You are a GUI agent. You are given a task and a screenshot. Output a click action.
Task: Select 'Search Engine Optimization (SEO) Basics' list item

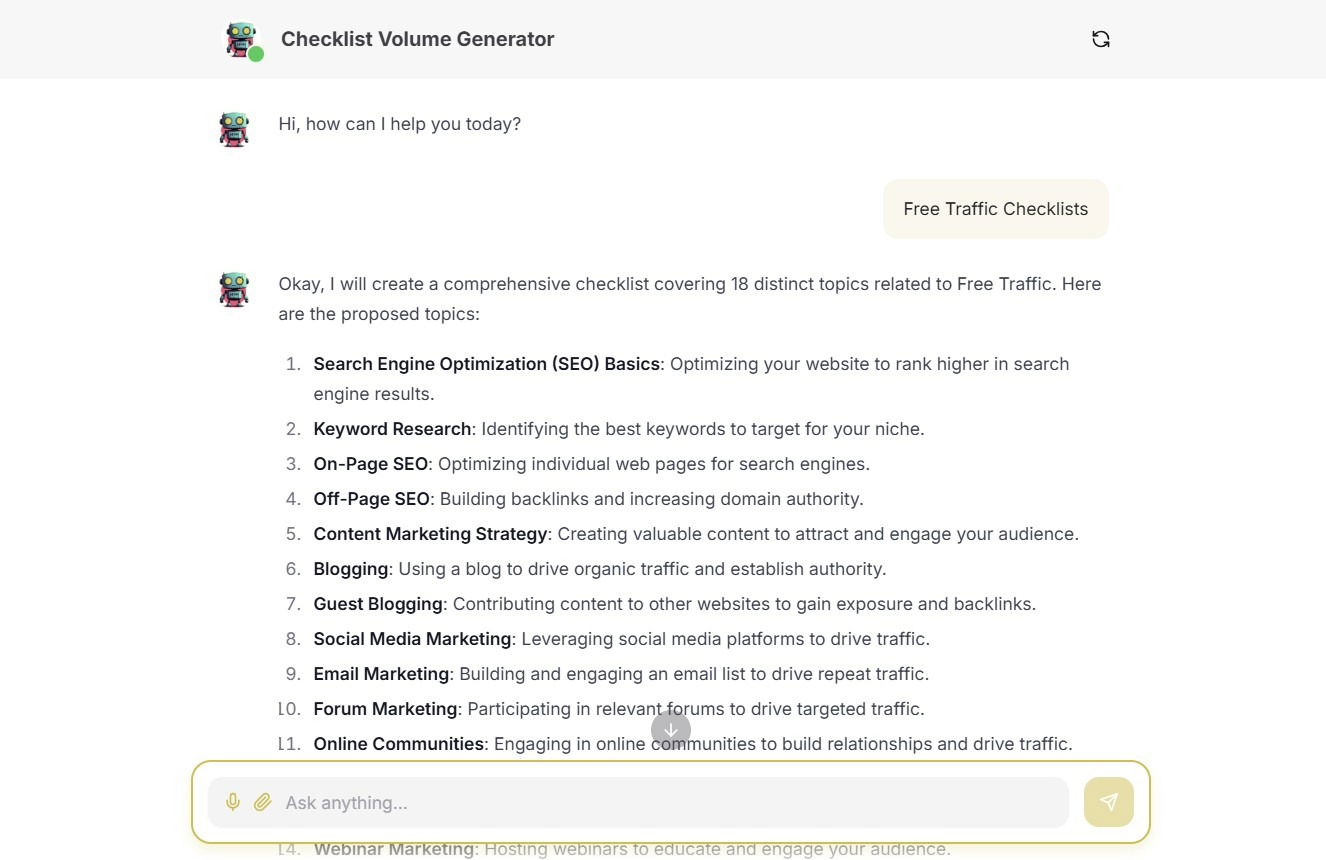click(x=691, y=379)
